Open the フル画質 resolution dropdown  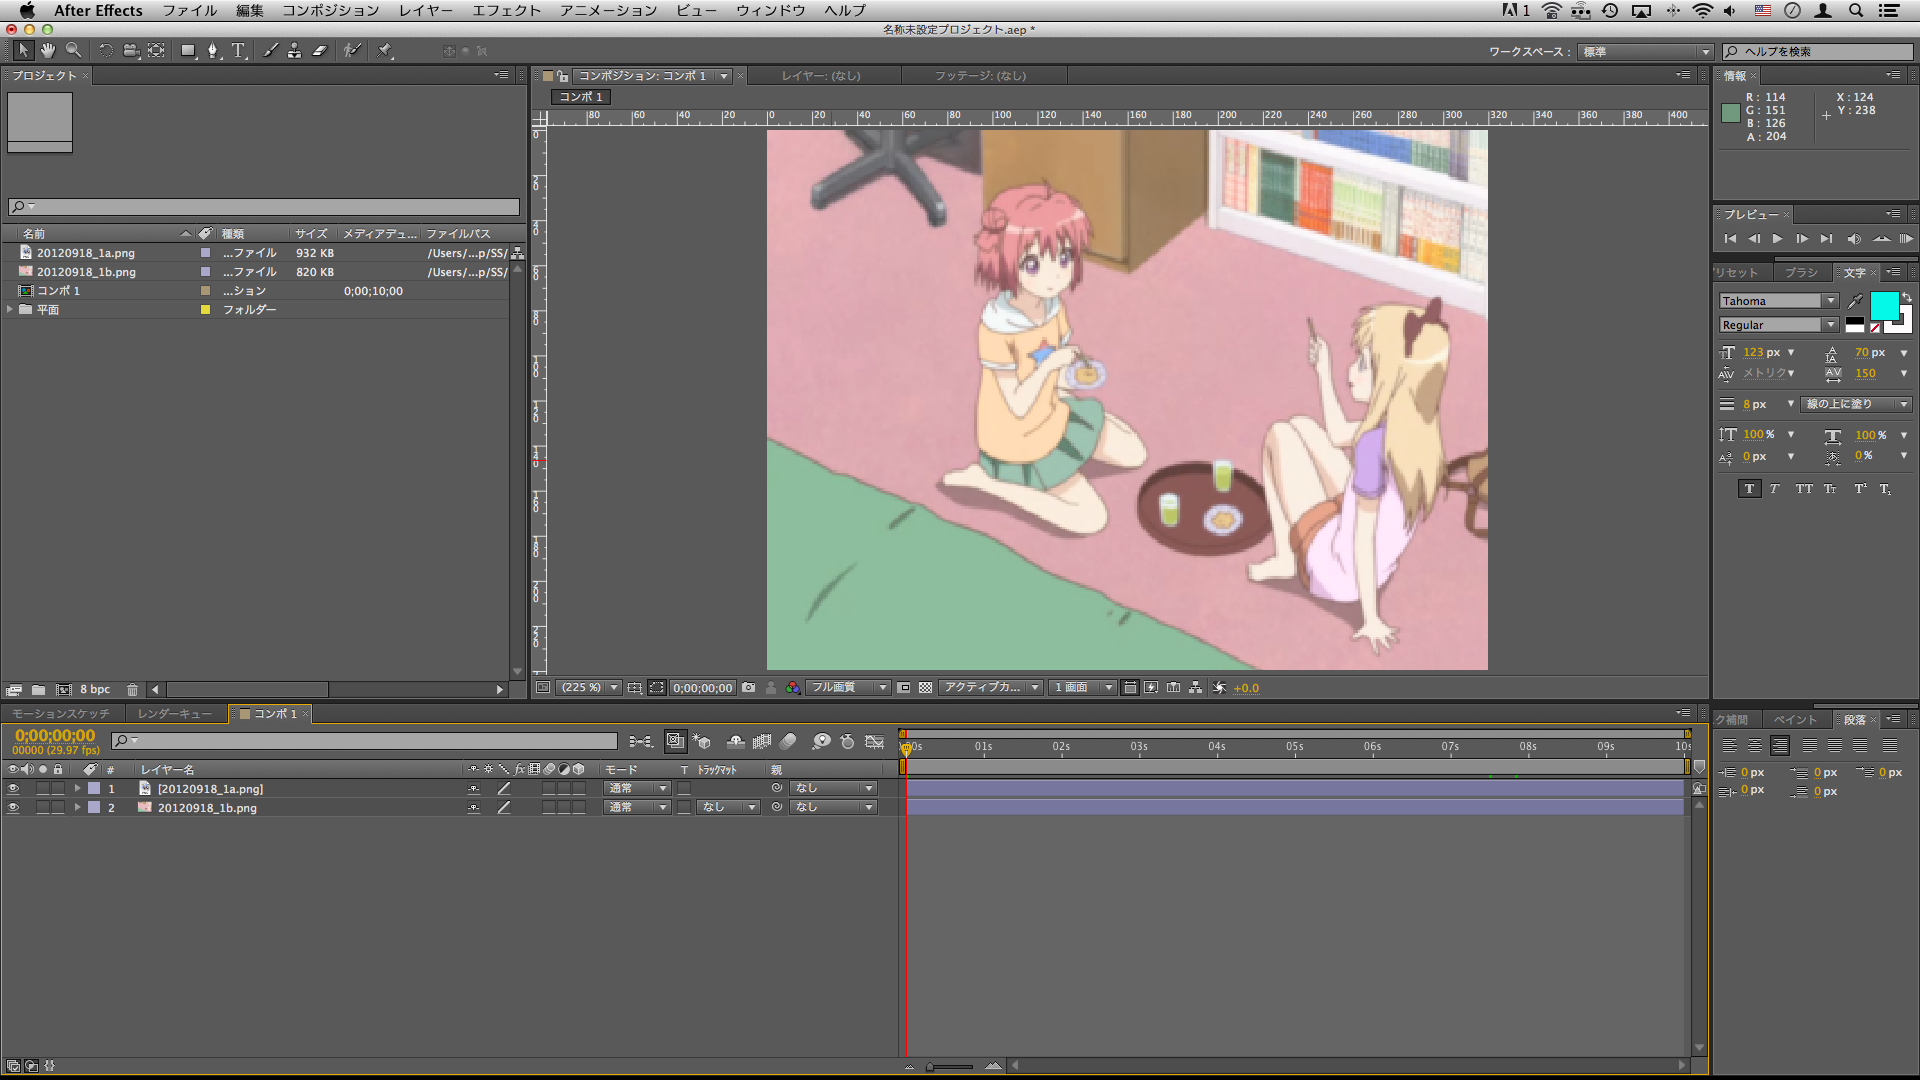tap(848, 688)
